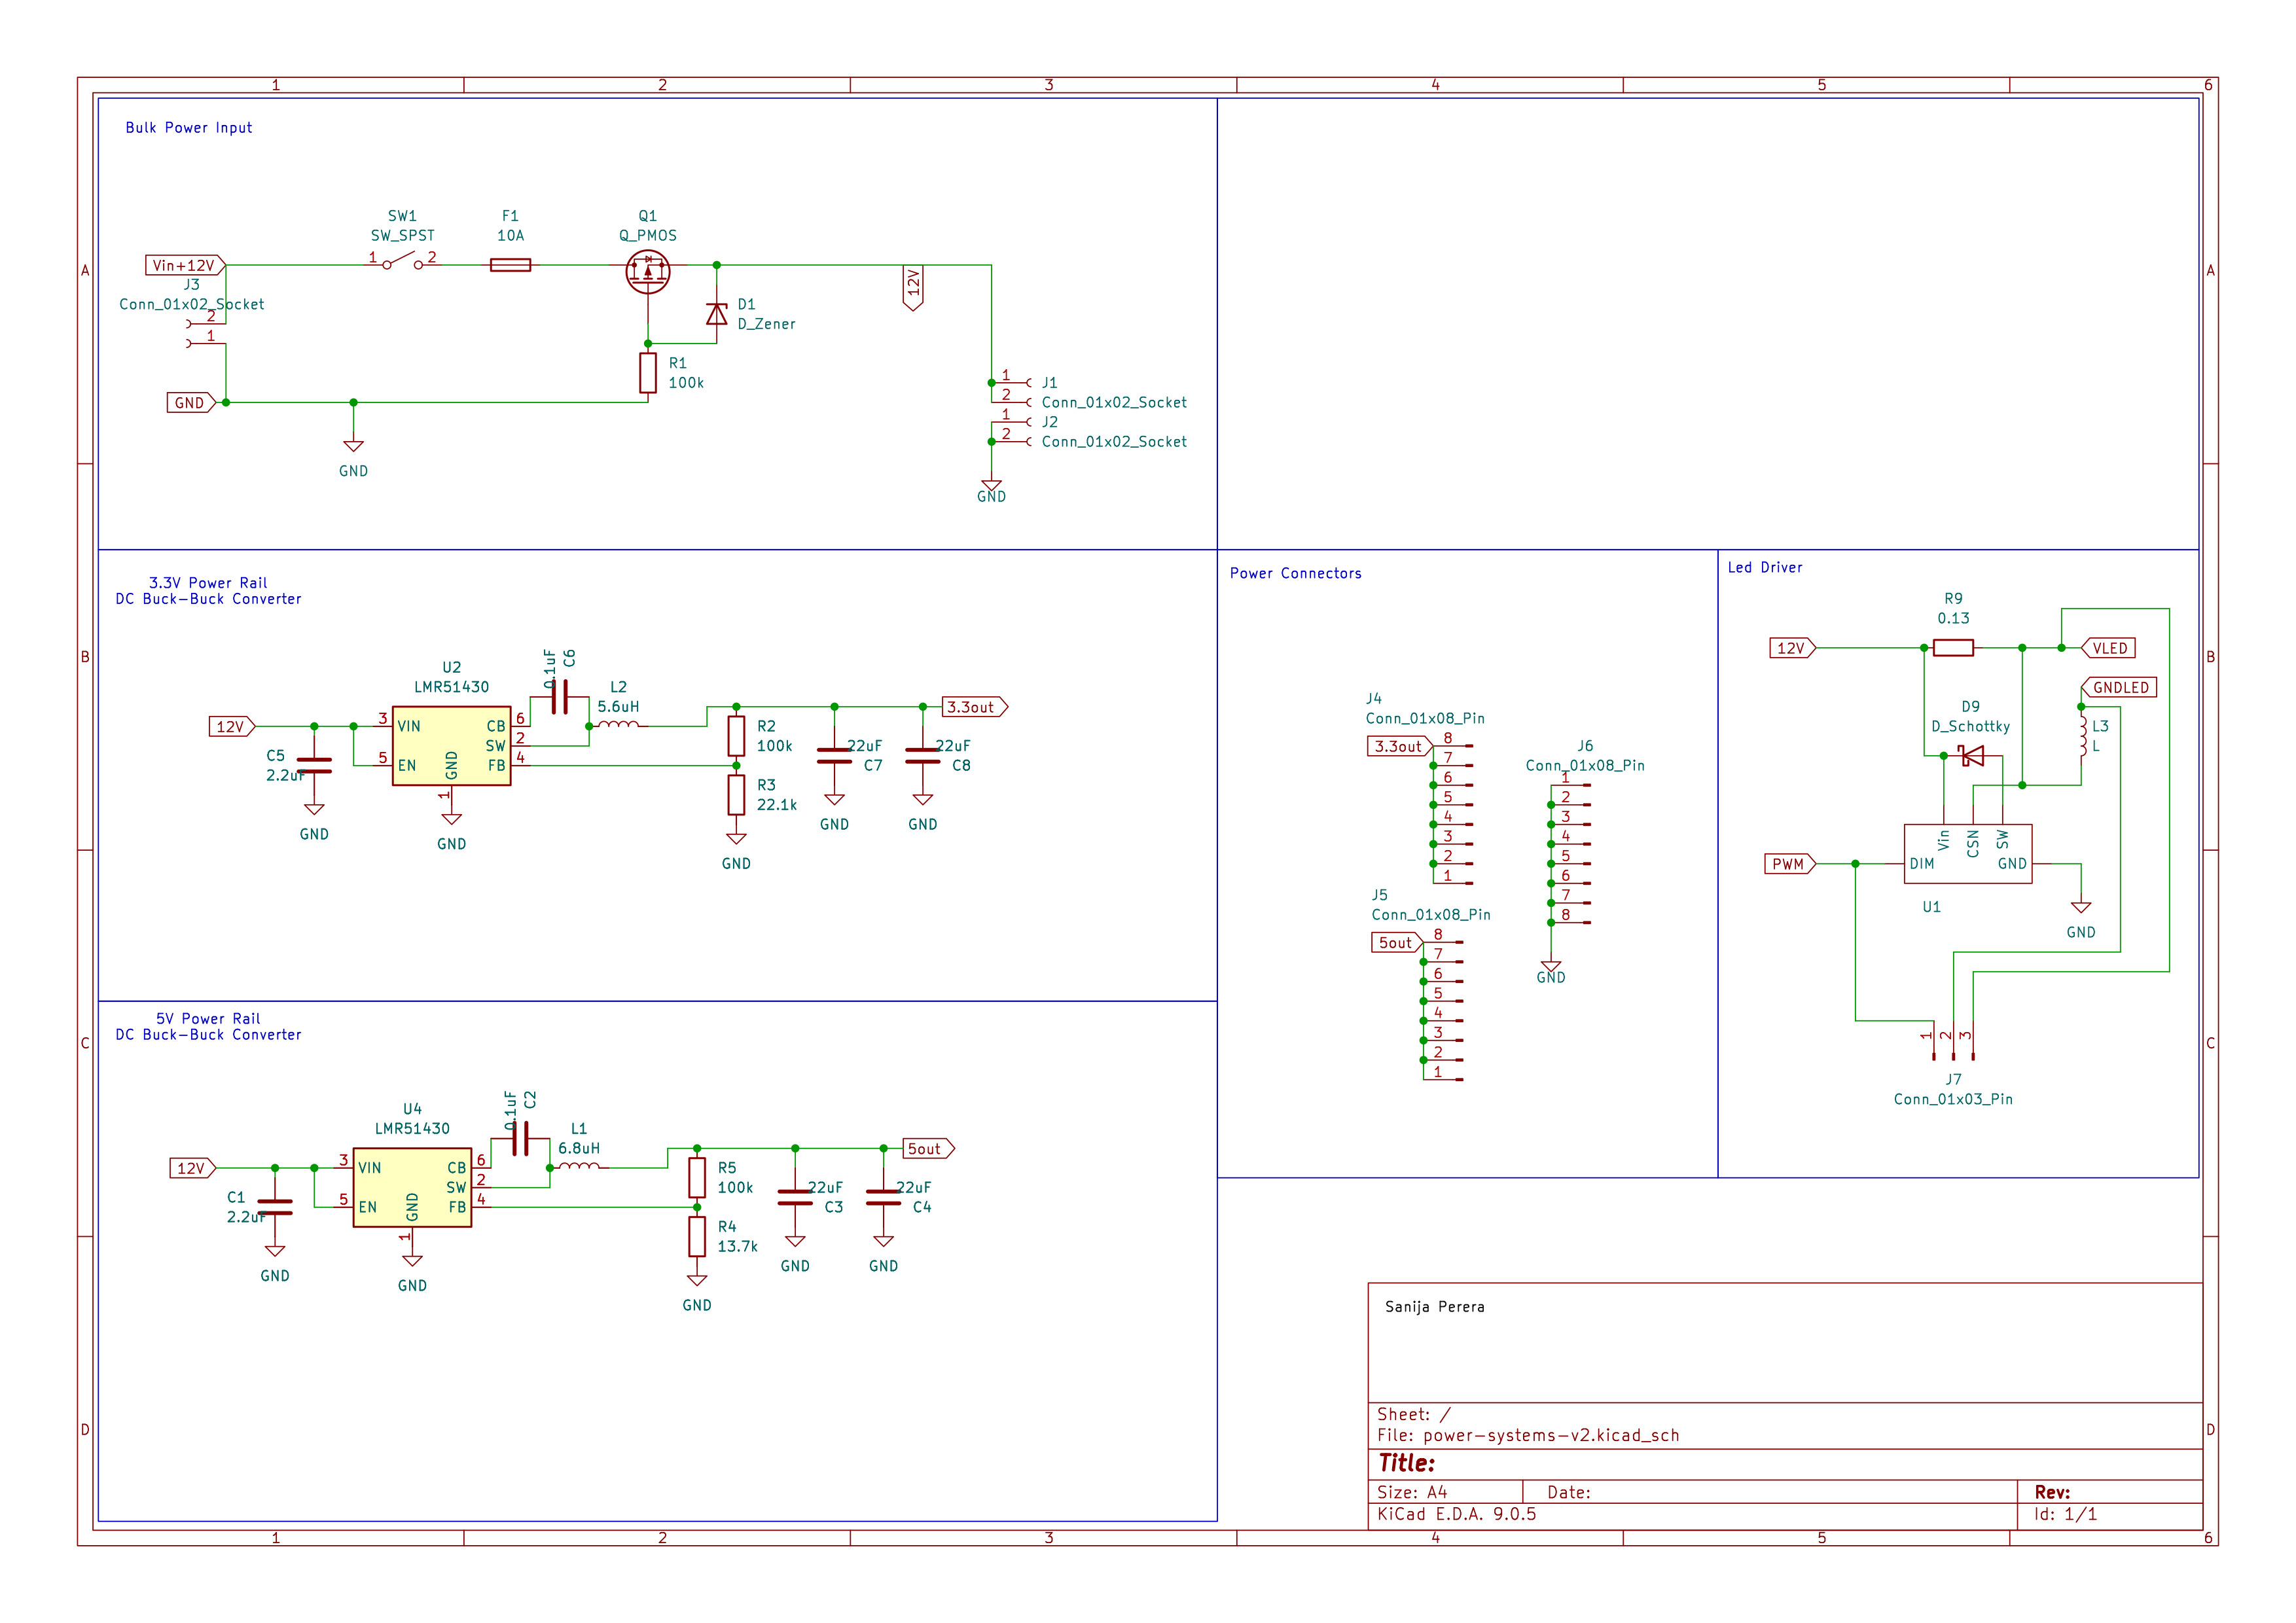Screen dimensions: 2296x1623
Task: Click the Sanija Perera title block text
Action: click(1433, 1306)
